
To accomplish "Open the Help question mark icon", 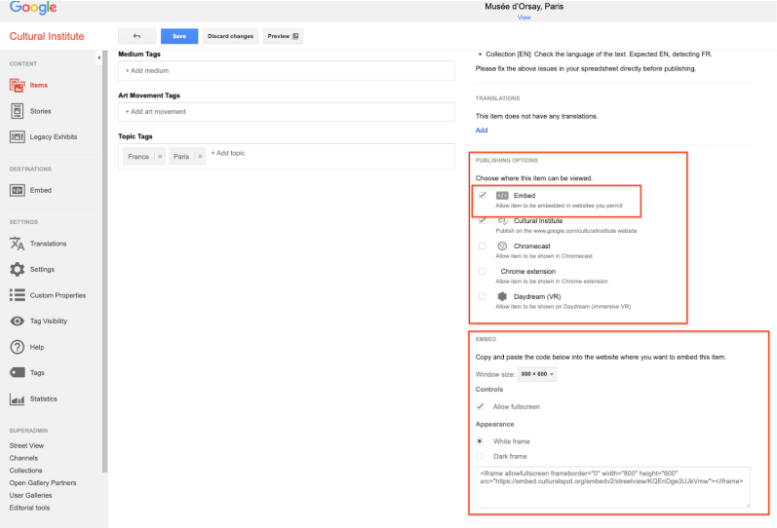I will tap(17, 347).
